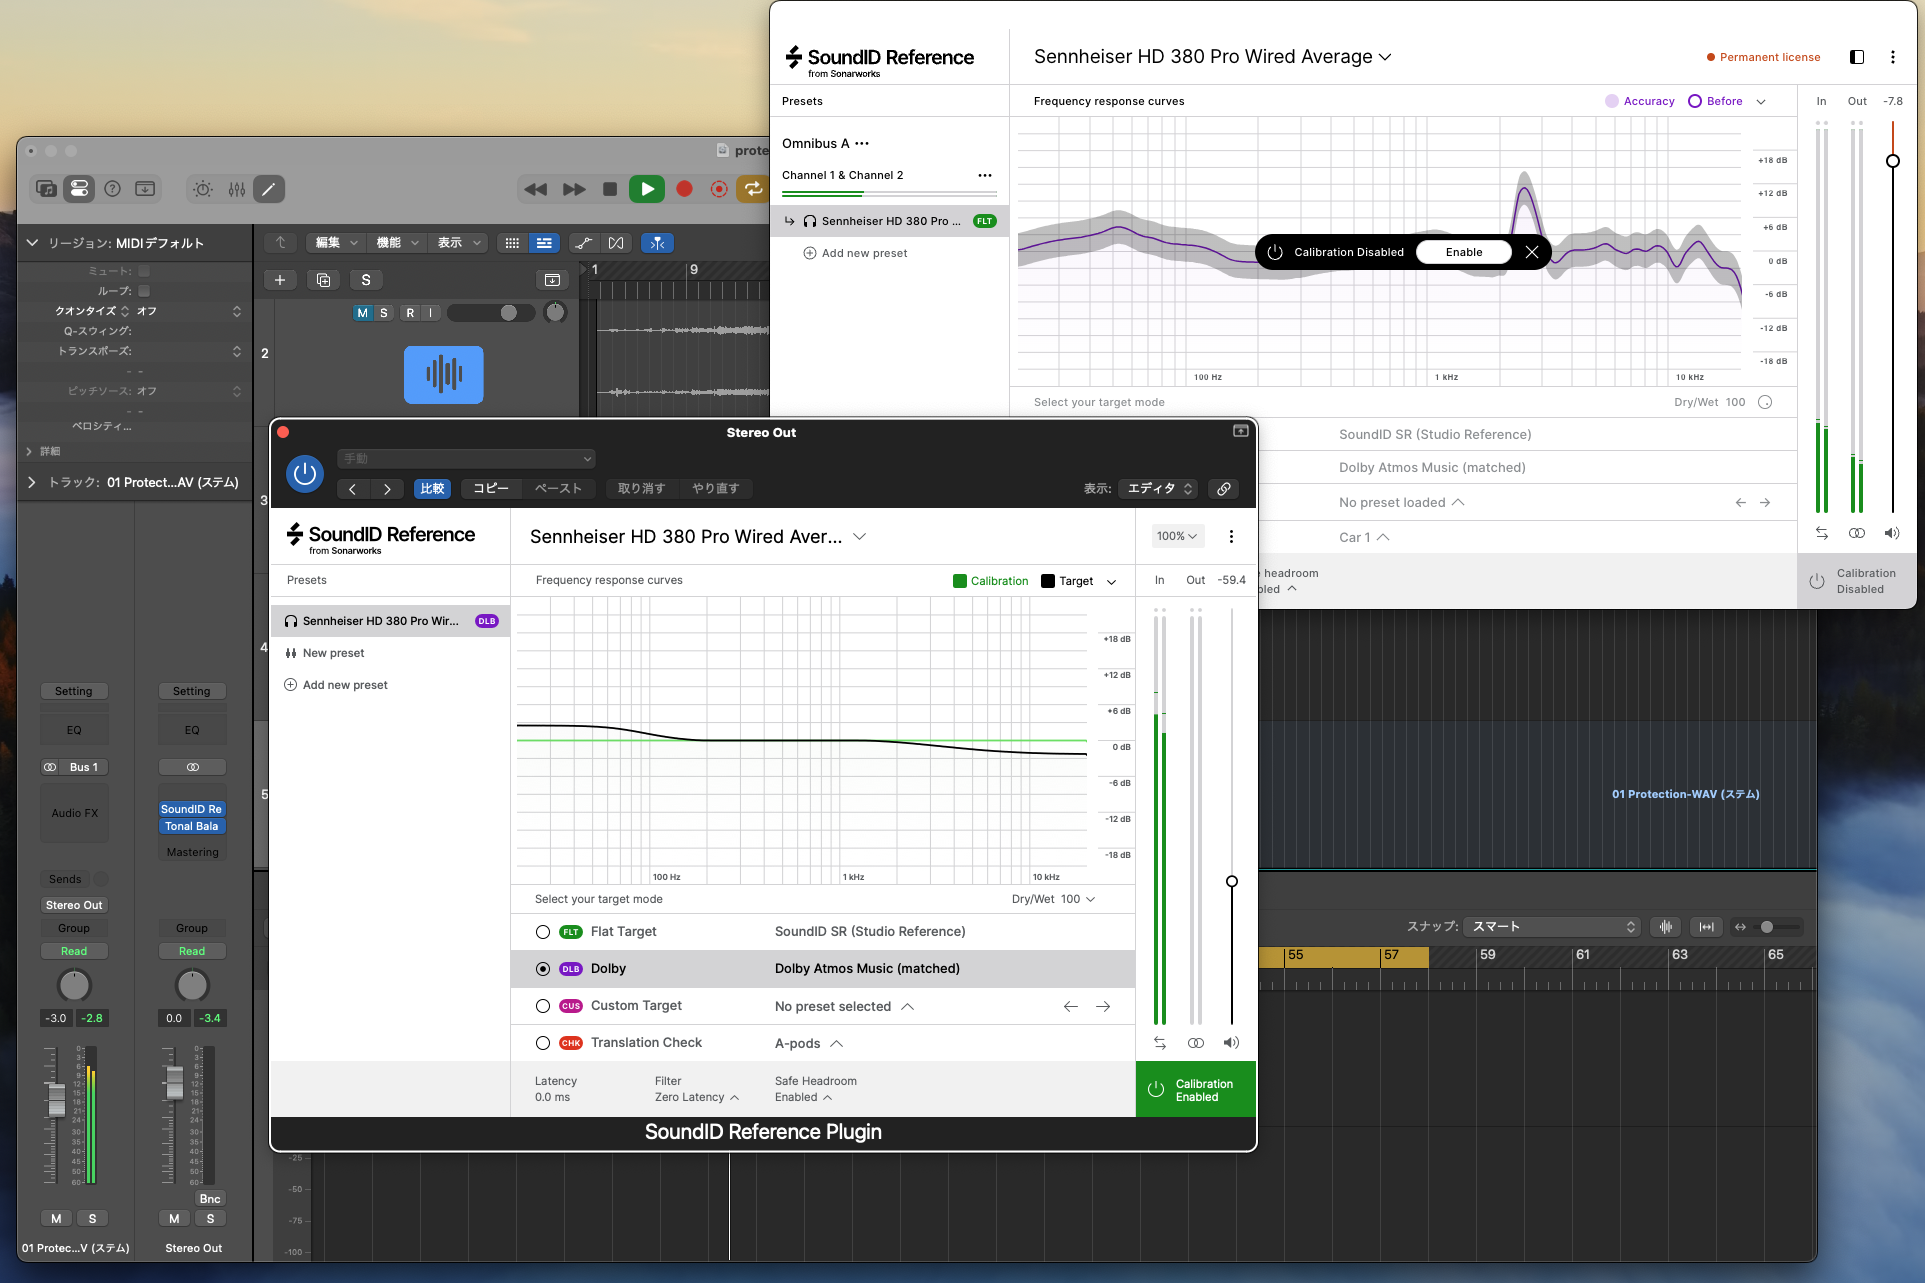Select Flat Target radio button
The height and width of the screenshot is (1283, 1925).
543,932
